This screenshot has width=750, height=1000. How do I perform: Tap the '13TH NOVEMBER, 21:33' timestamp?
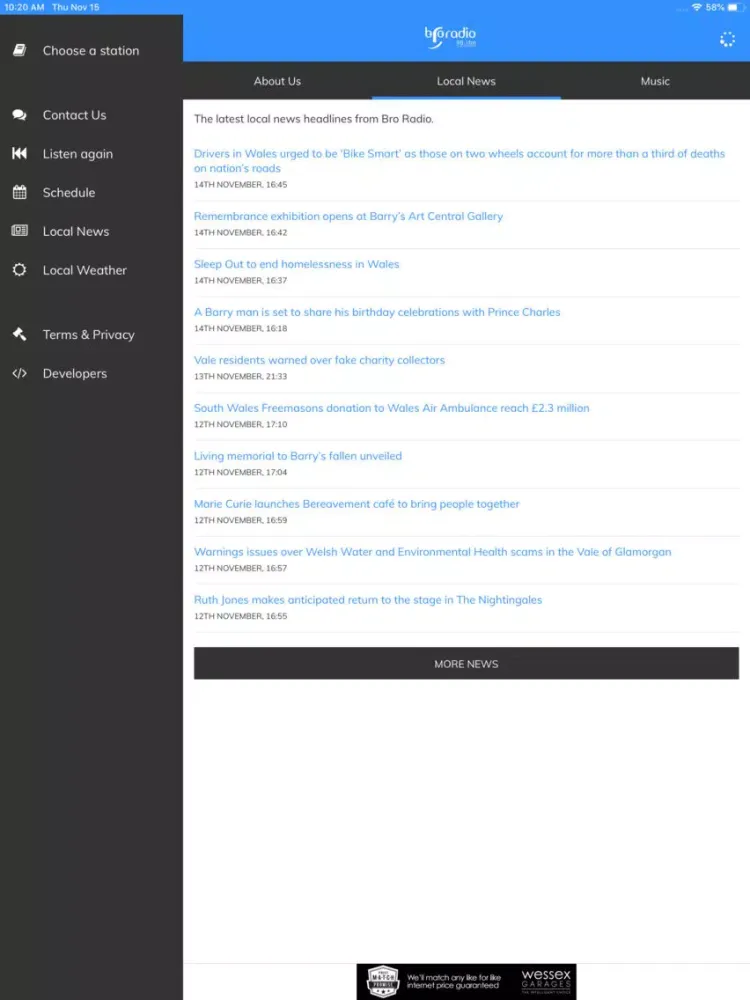[x=240, y=376]
